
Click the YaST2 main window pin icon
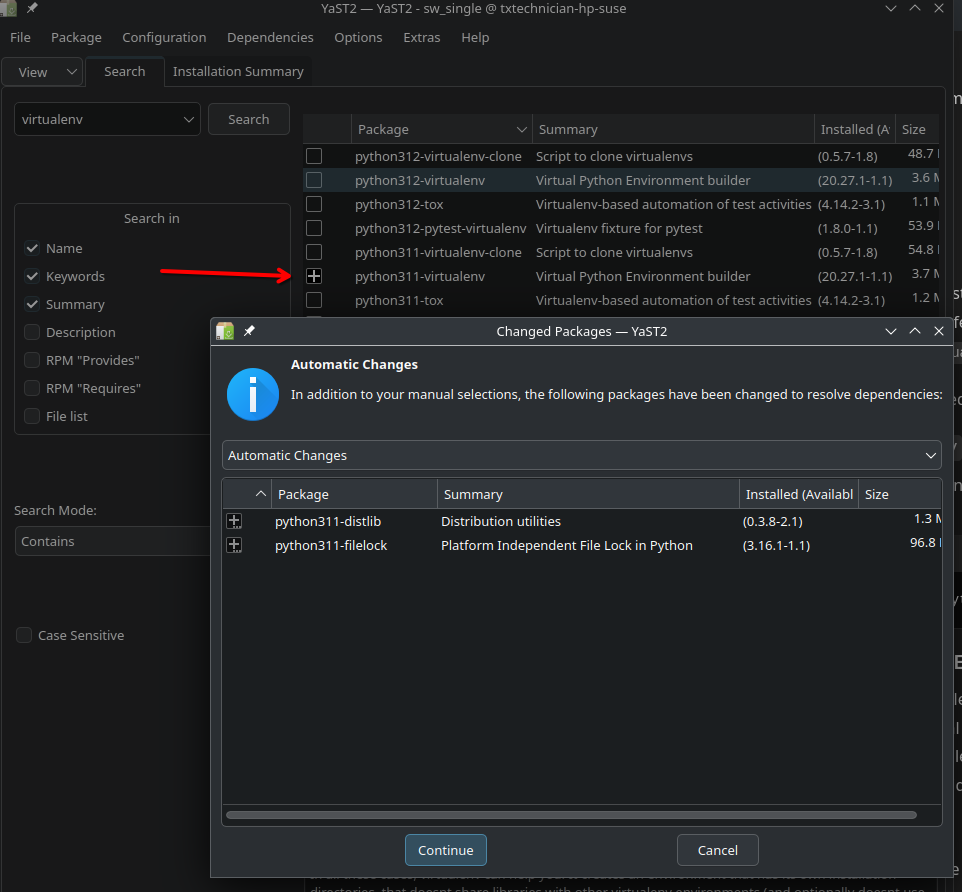[x=32, y=8]
